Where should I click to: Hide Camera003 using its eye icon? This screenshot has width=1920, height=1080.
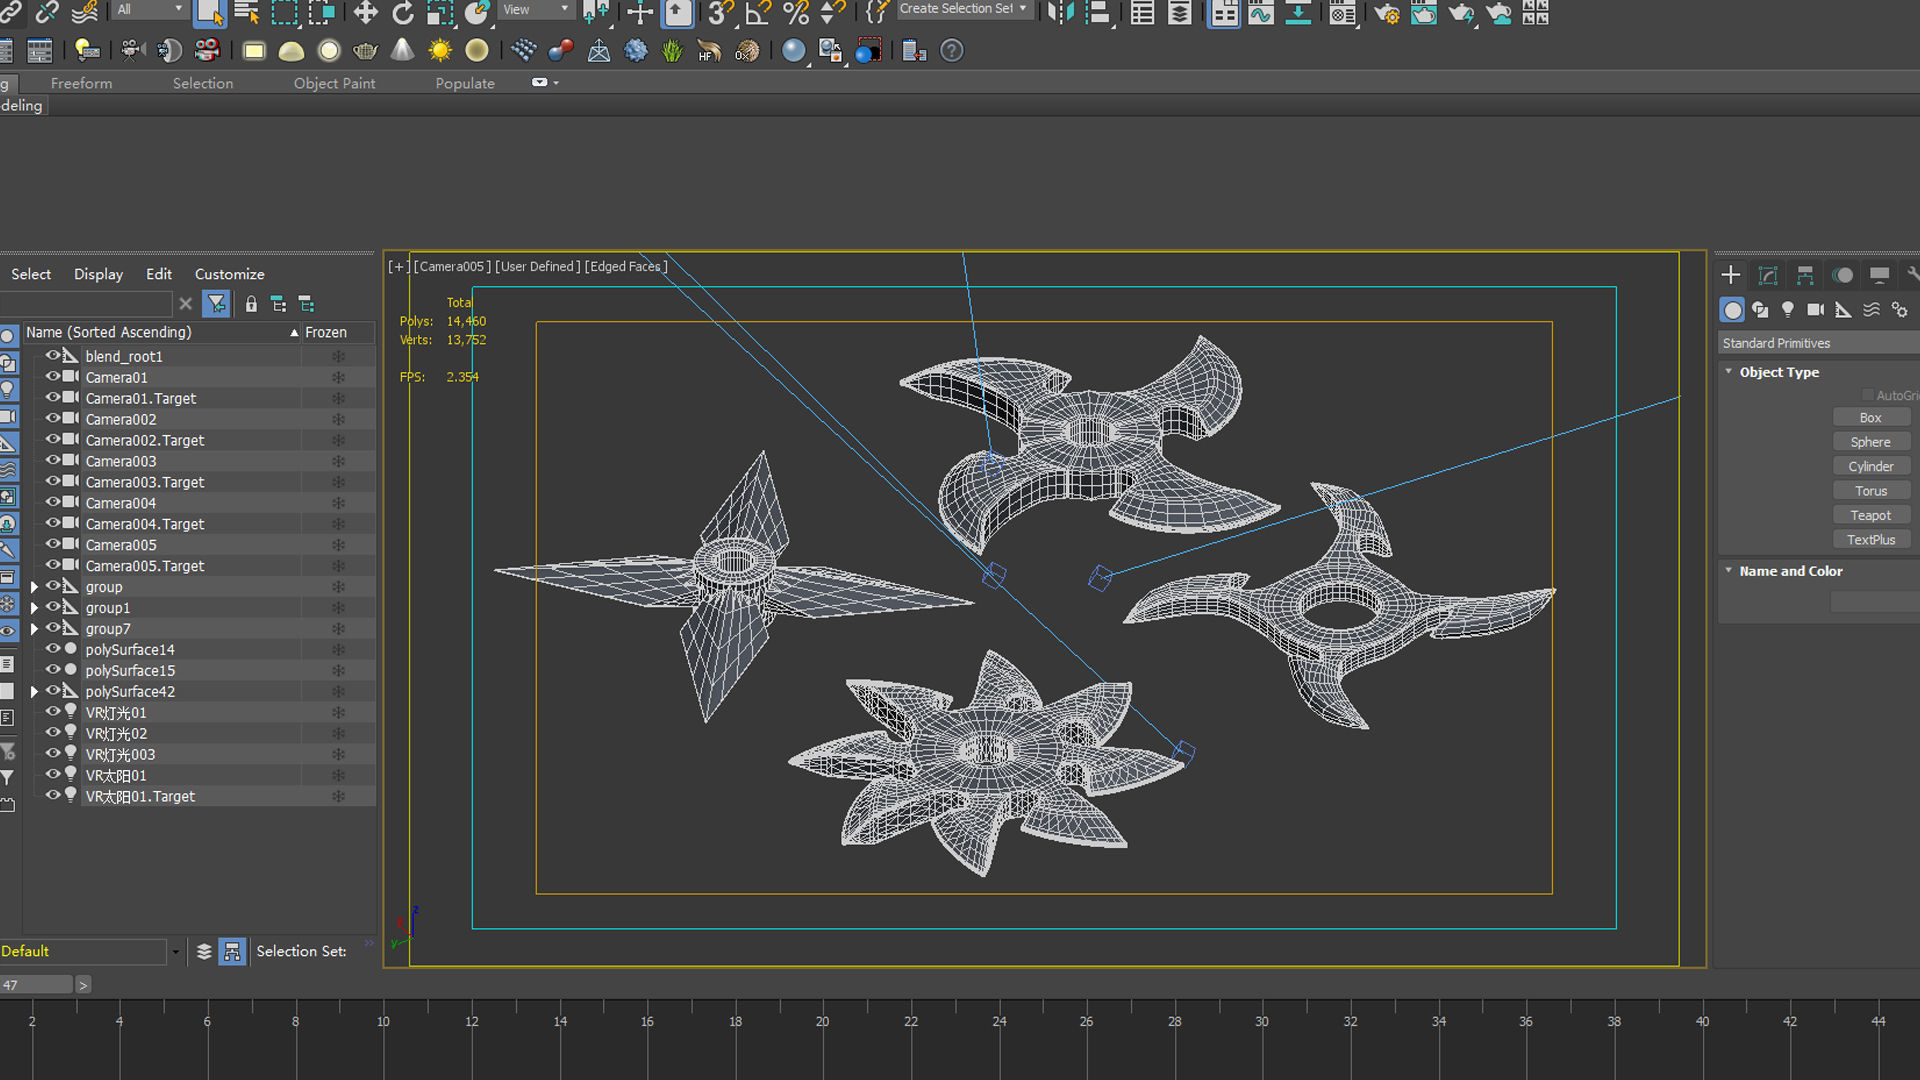tap(53, 461)
